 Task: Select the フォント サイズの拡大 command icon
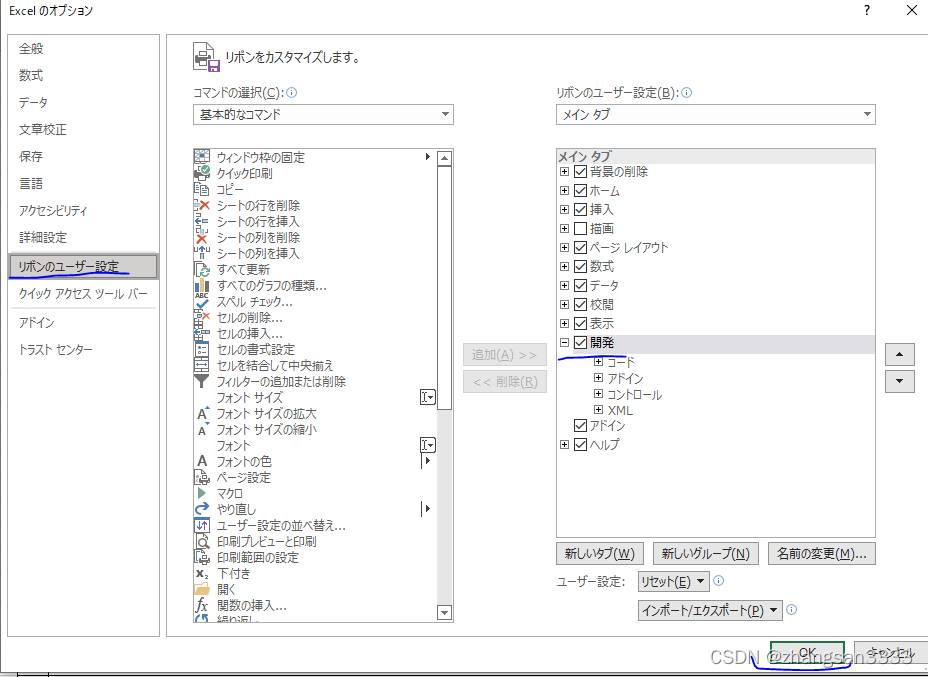(x=202, y=414)
